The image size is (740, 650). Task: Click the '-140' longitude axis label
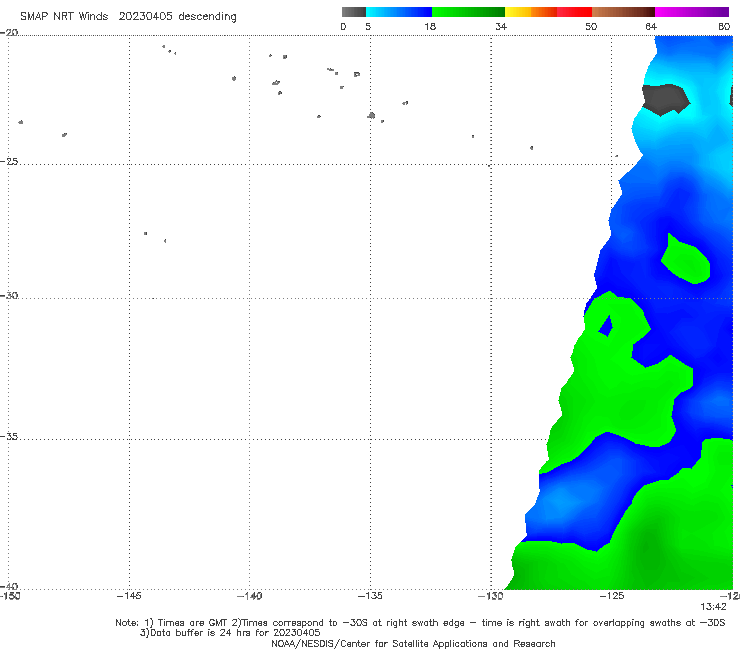tap(249, 596)
